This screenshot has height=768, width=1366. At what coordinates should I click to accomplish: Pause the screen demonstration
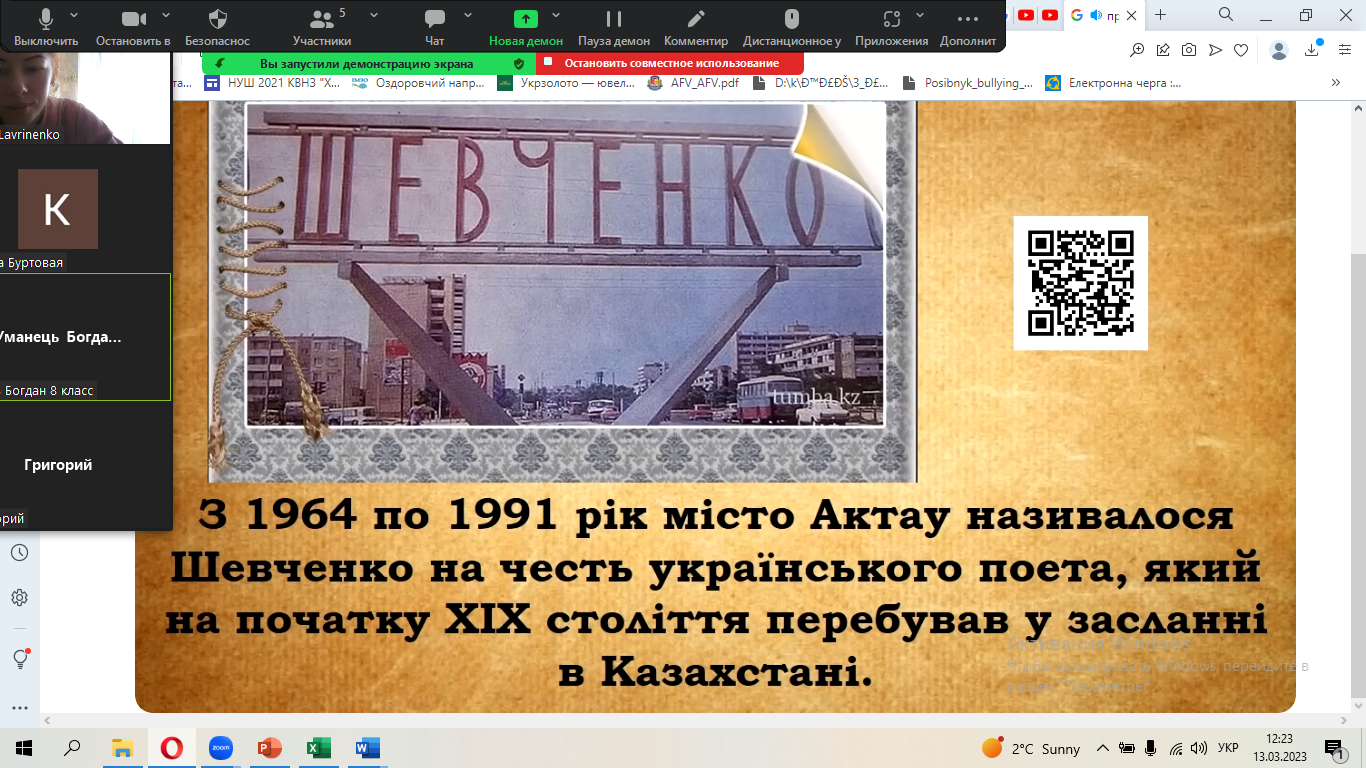tap(614, 27)
